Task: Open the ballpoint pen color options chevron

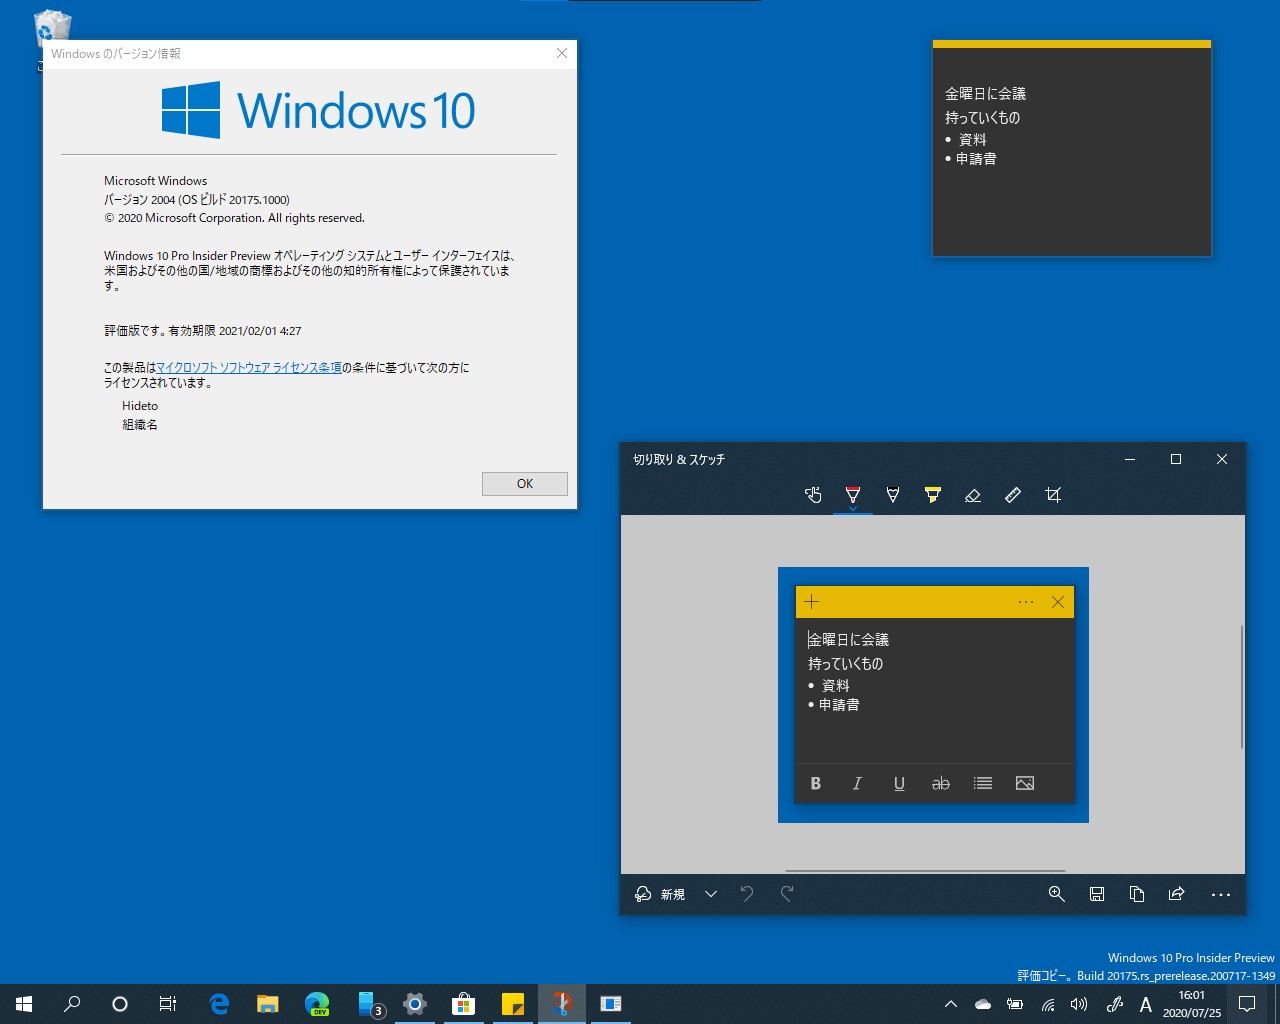Action: 853,507
